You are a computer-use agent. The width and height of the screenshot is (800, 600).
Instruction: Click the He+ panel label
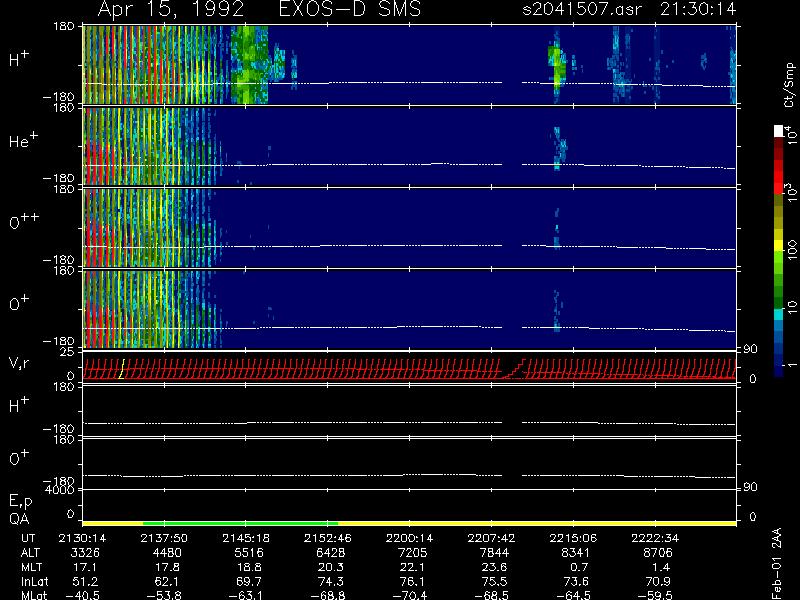(x=23, y=140)
